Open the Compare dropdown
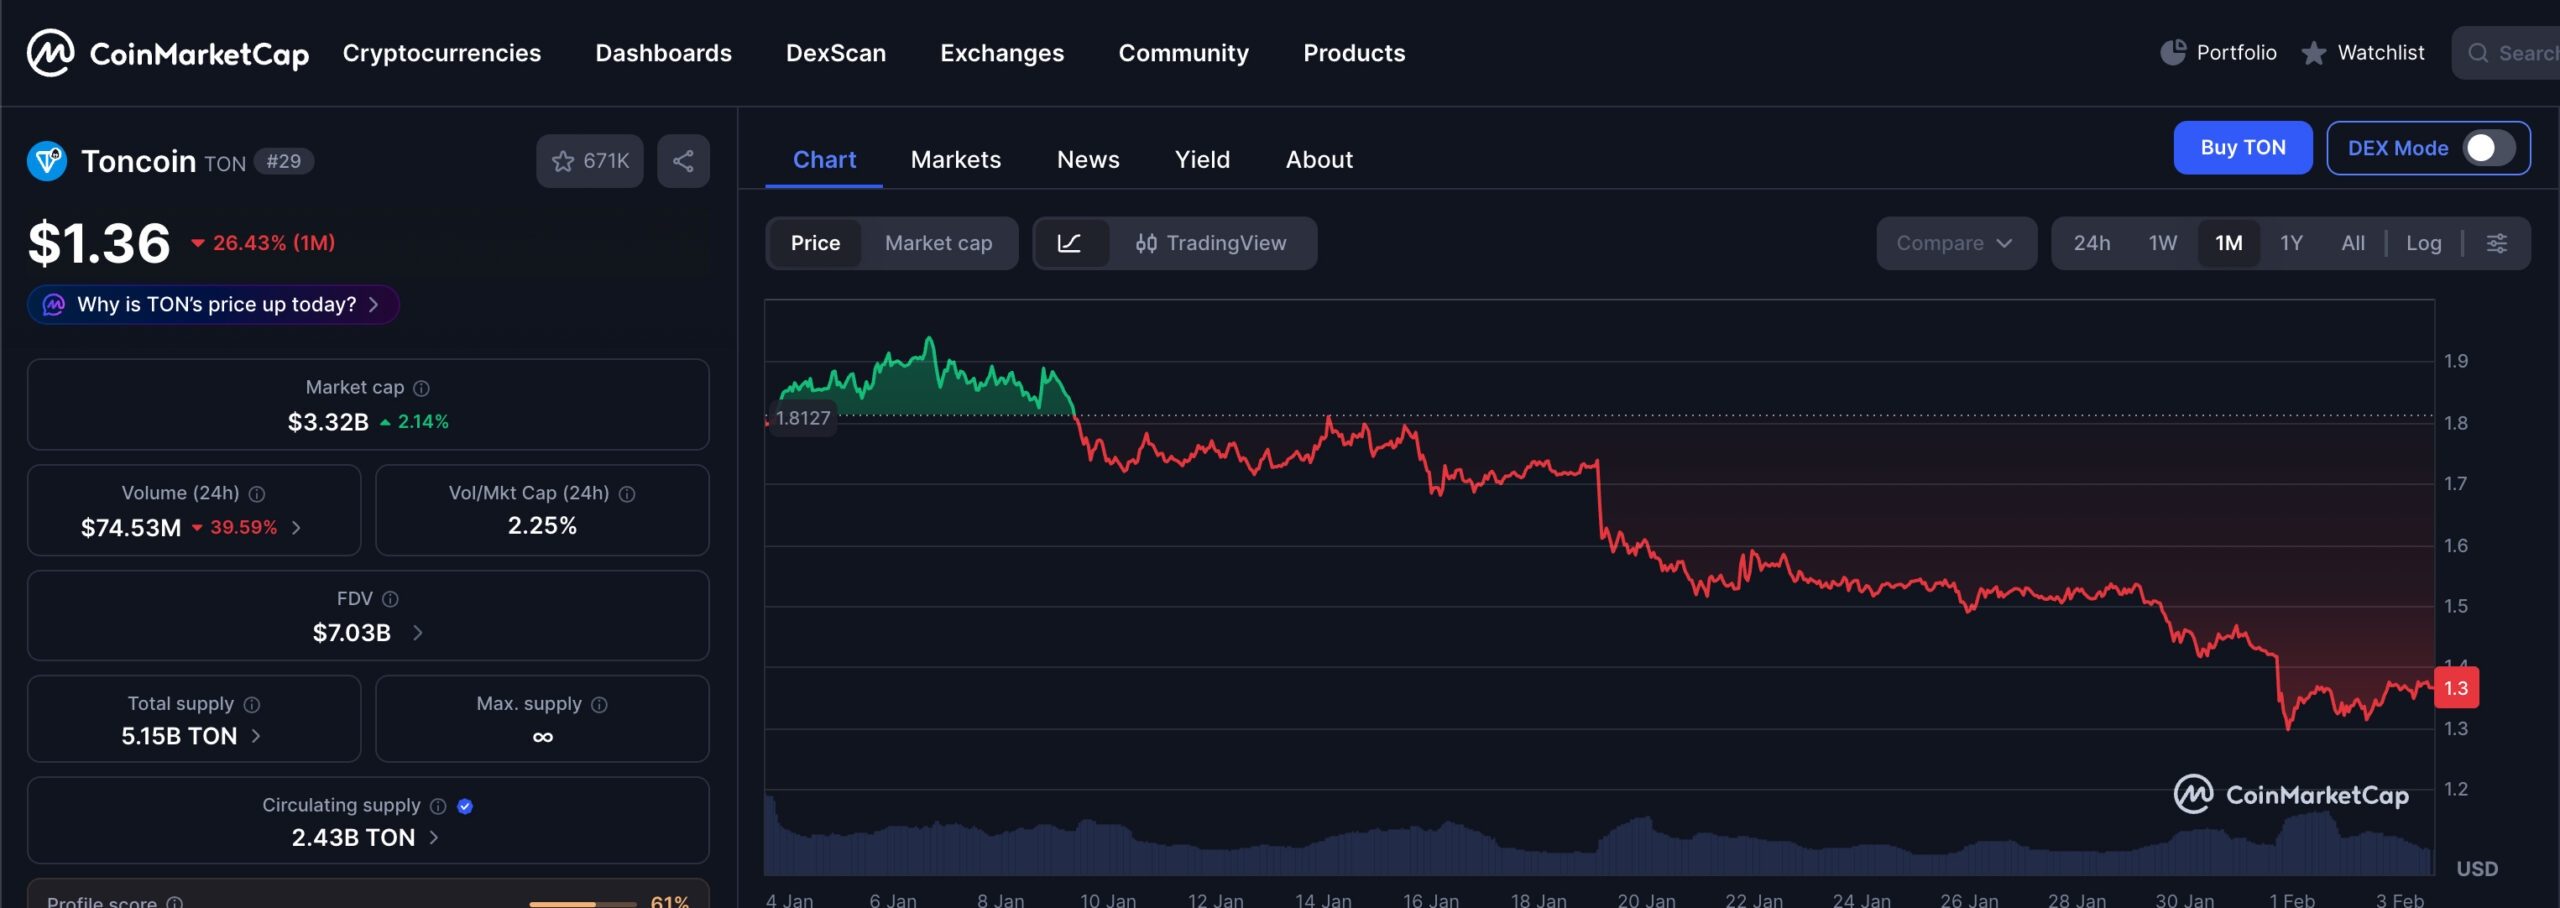This screenshot has width=2560, height=908. [x=1956, y=243]
